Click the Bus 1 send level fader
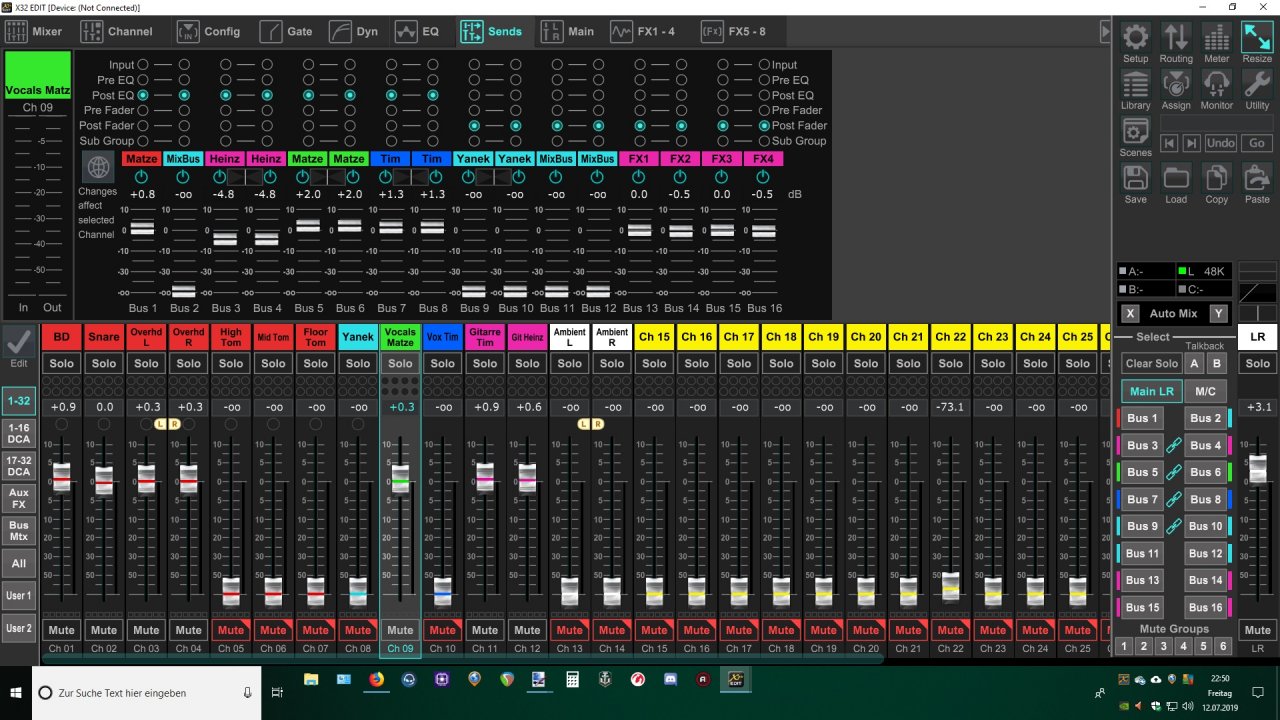Image resolution: width=1280 pixels, height=720 pixels. pyautogui.click(x=142, y=229)
